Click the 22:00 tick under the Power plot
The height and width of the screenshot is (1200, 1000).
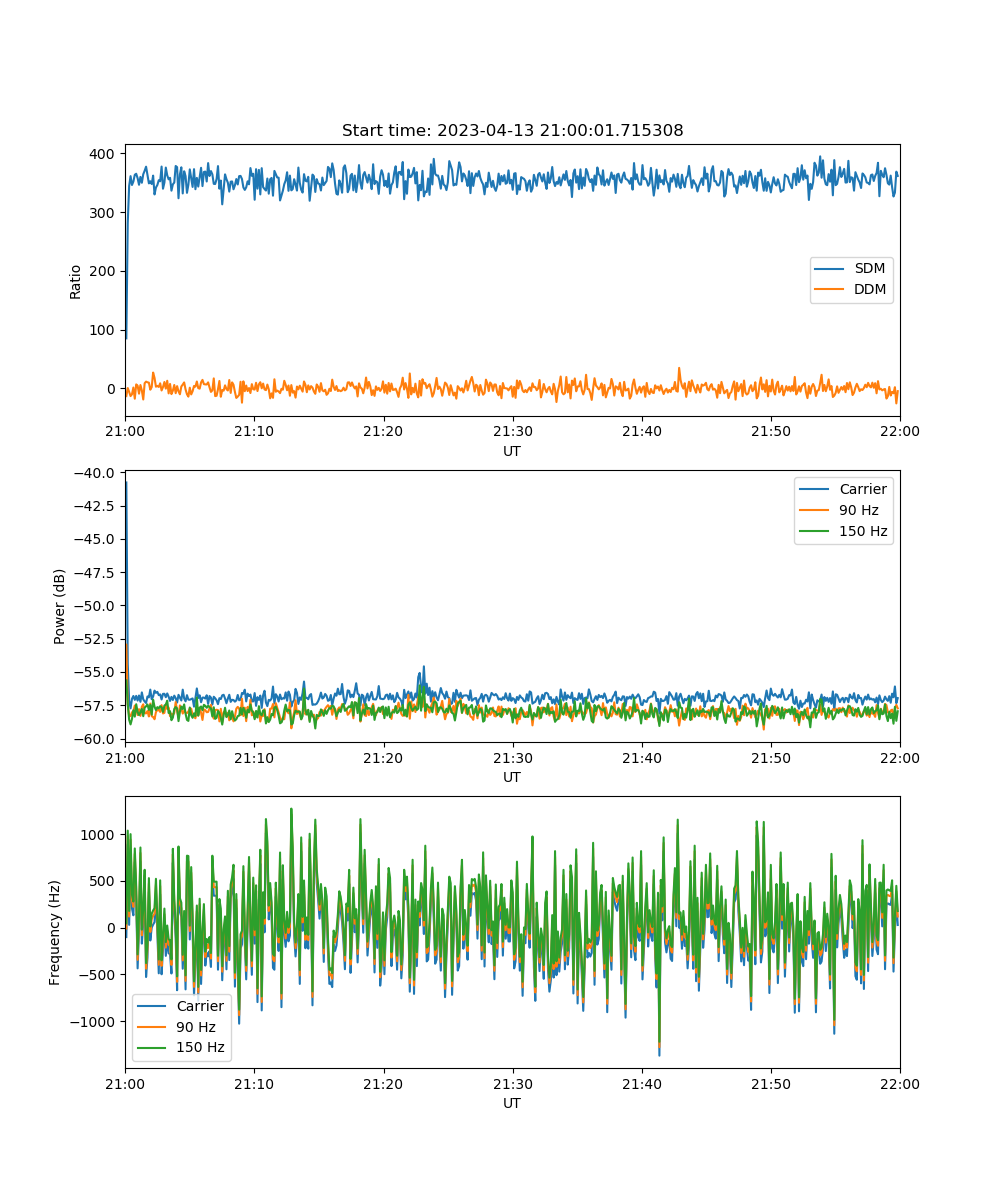899,758
